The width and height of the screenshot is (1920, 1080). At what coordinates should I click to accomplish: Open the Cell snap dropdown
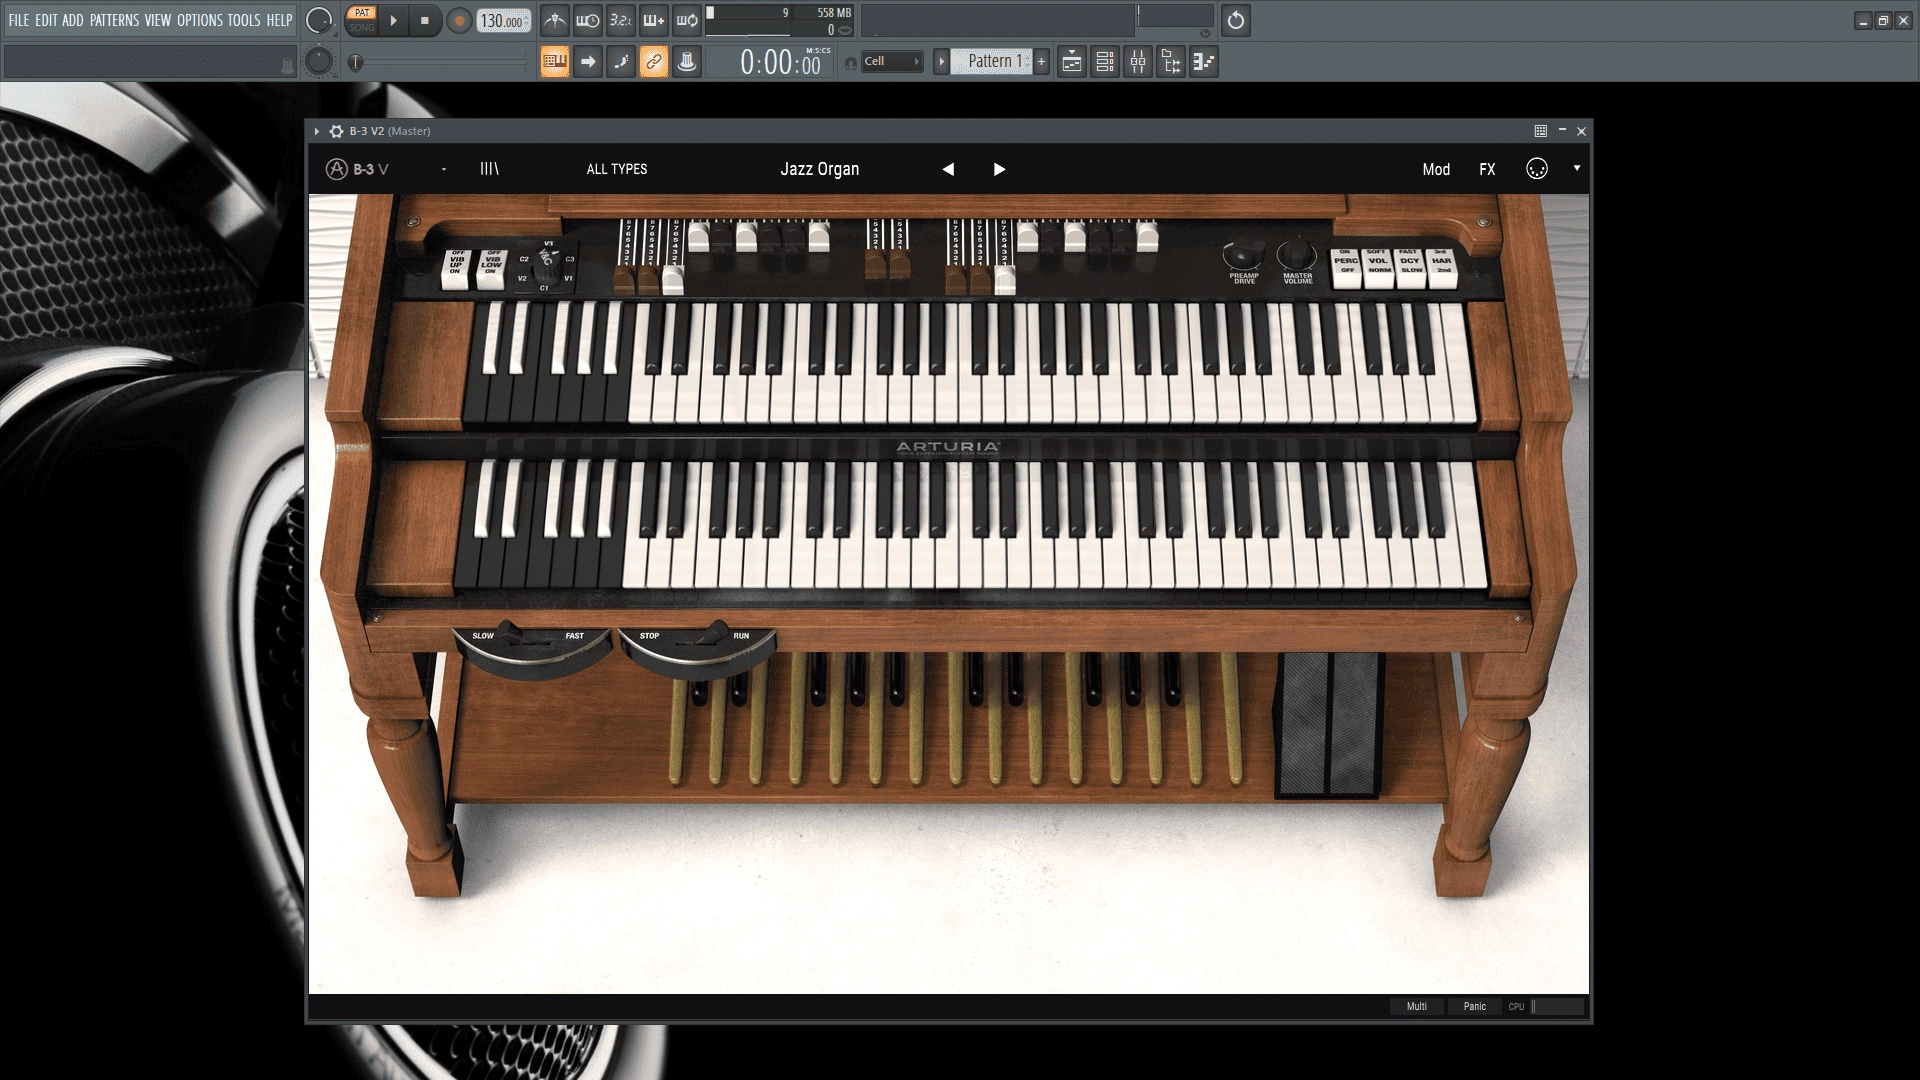[891, 62]
